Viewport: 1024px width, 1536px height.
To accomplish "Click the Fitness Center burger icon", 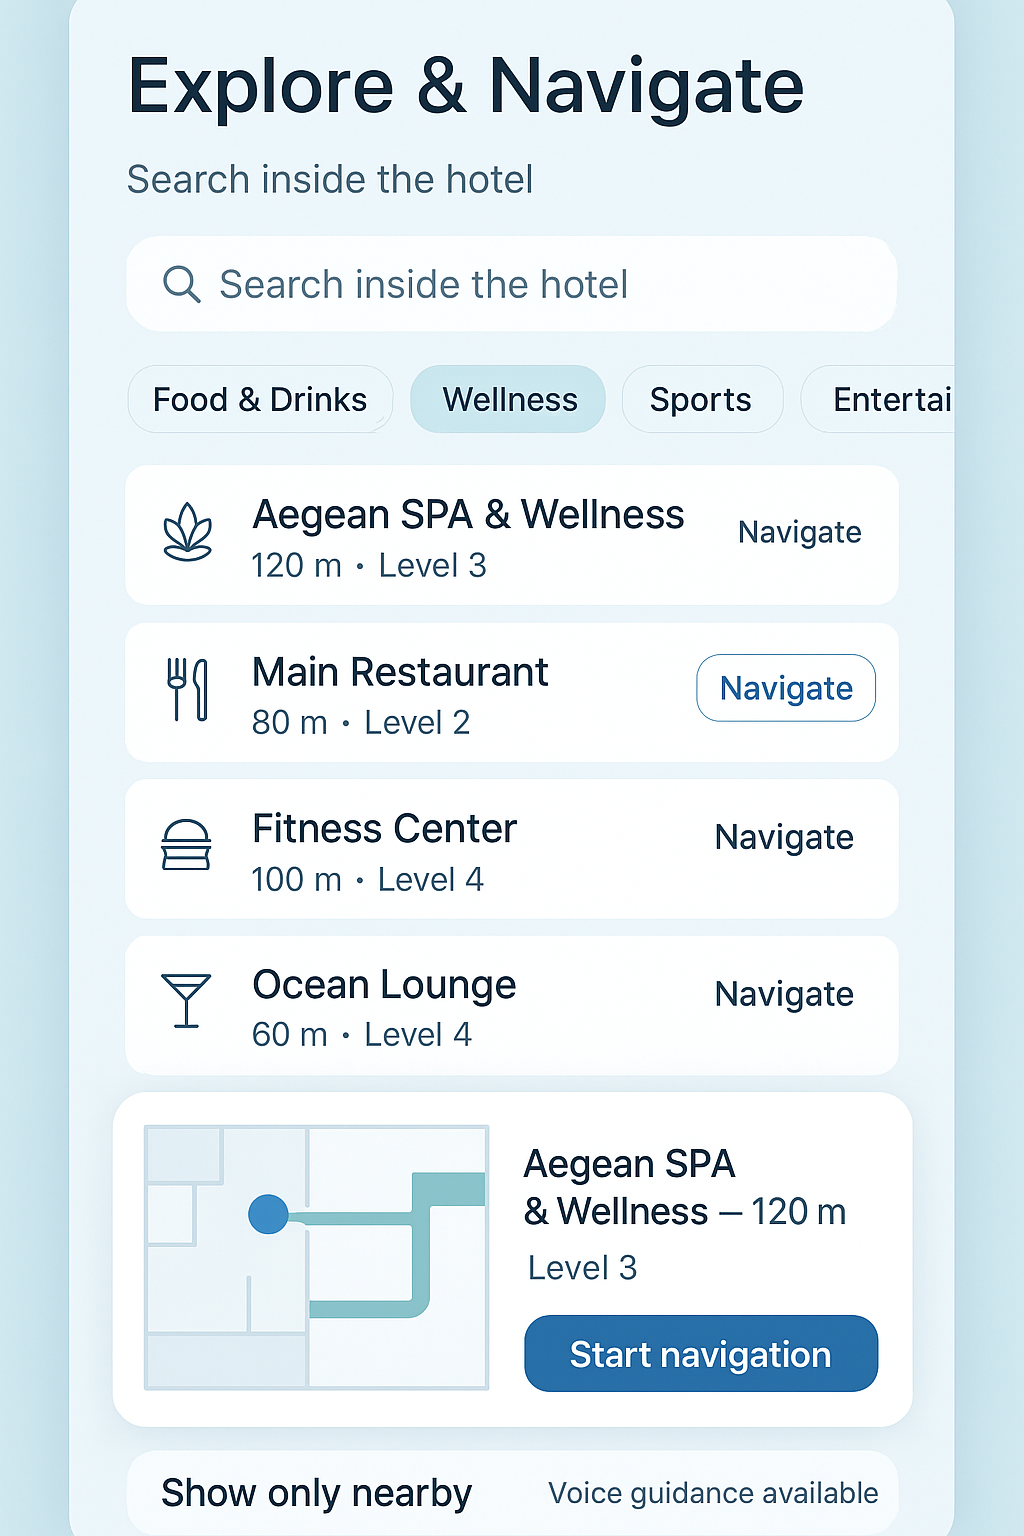I will pos(186,845).
